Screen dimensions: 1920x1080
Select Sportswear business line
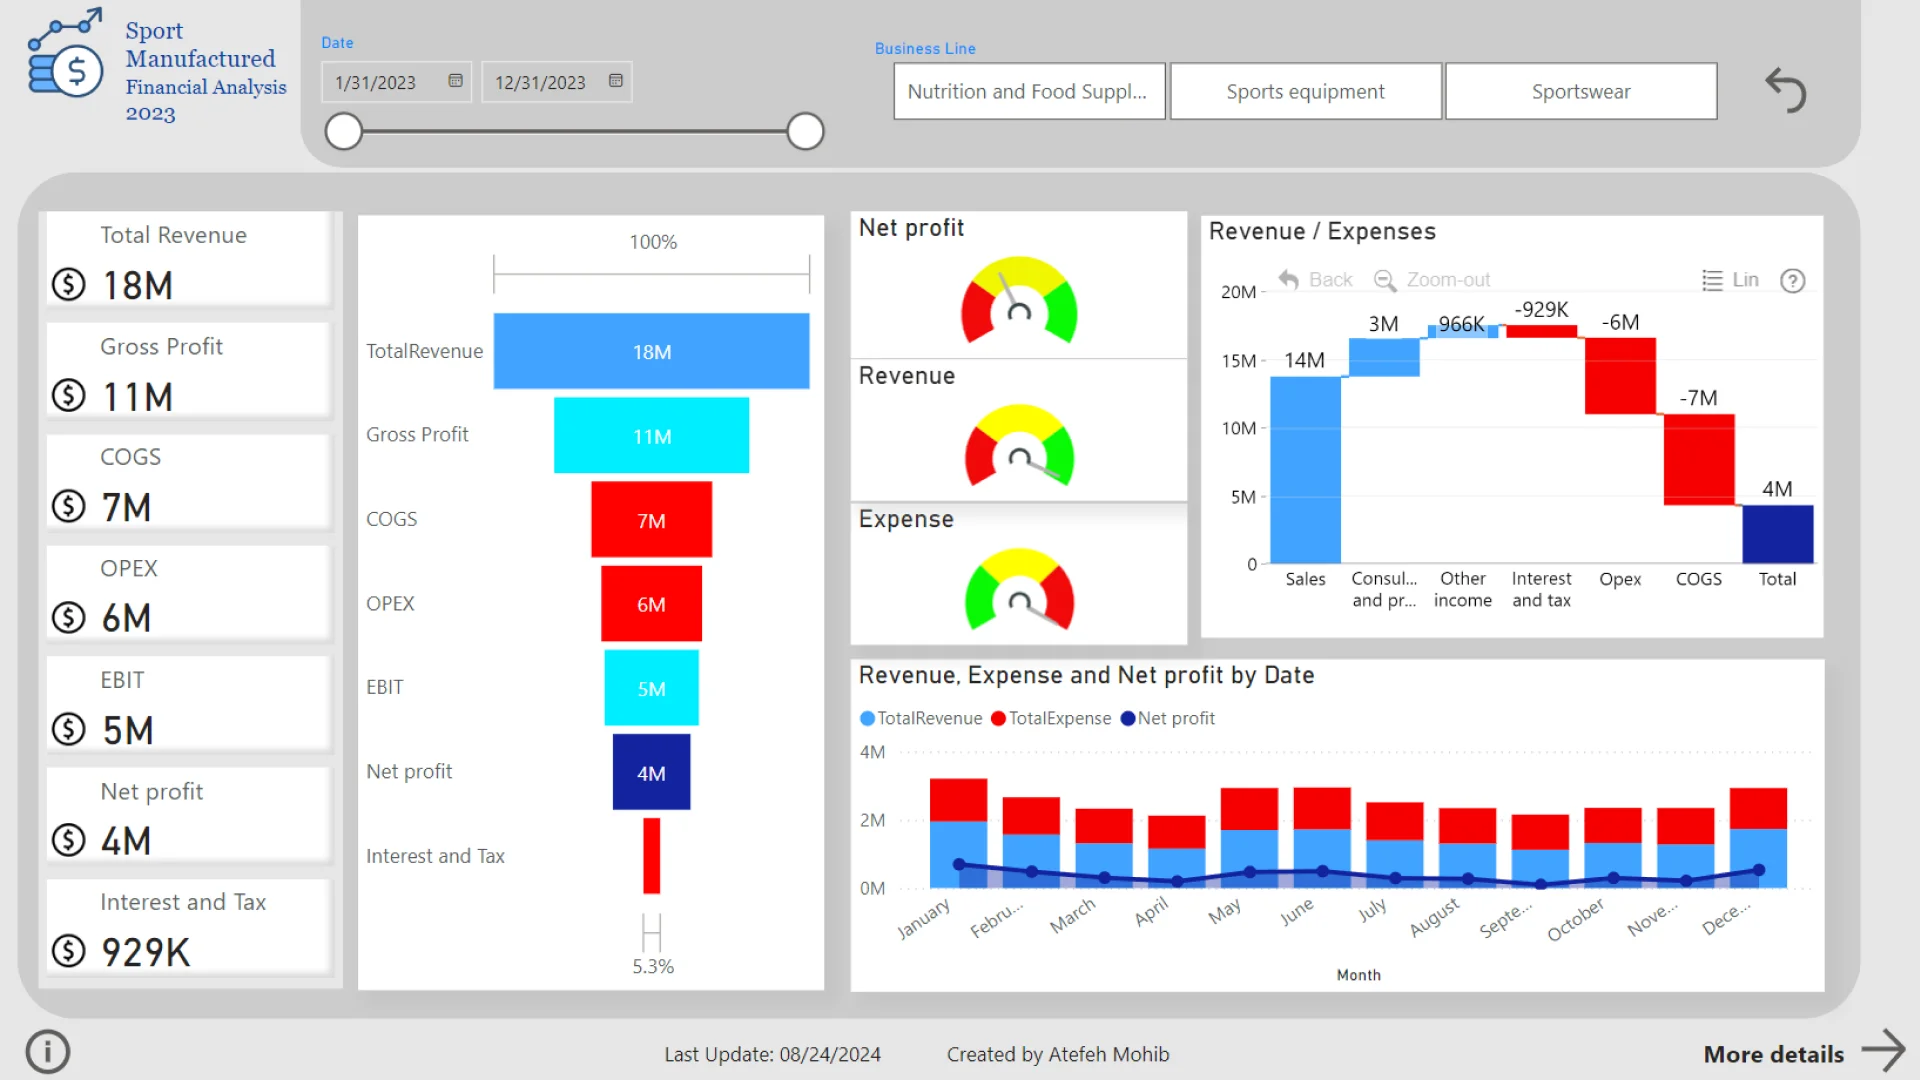[1581, 91]
